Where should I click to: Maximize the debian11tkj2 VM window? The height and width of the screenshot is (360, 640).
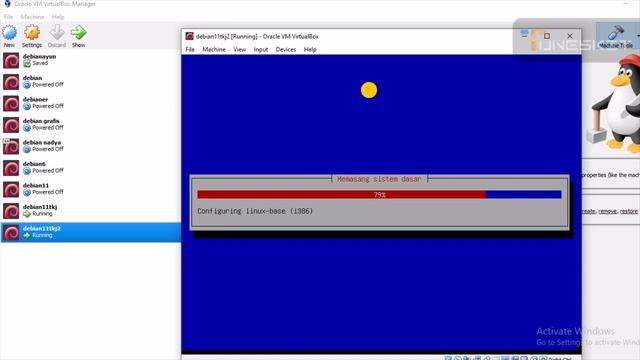(x=547, y=36)
